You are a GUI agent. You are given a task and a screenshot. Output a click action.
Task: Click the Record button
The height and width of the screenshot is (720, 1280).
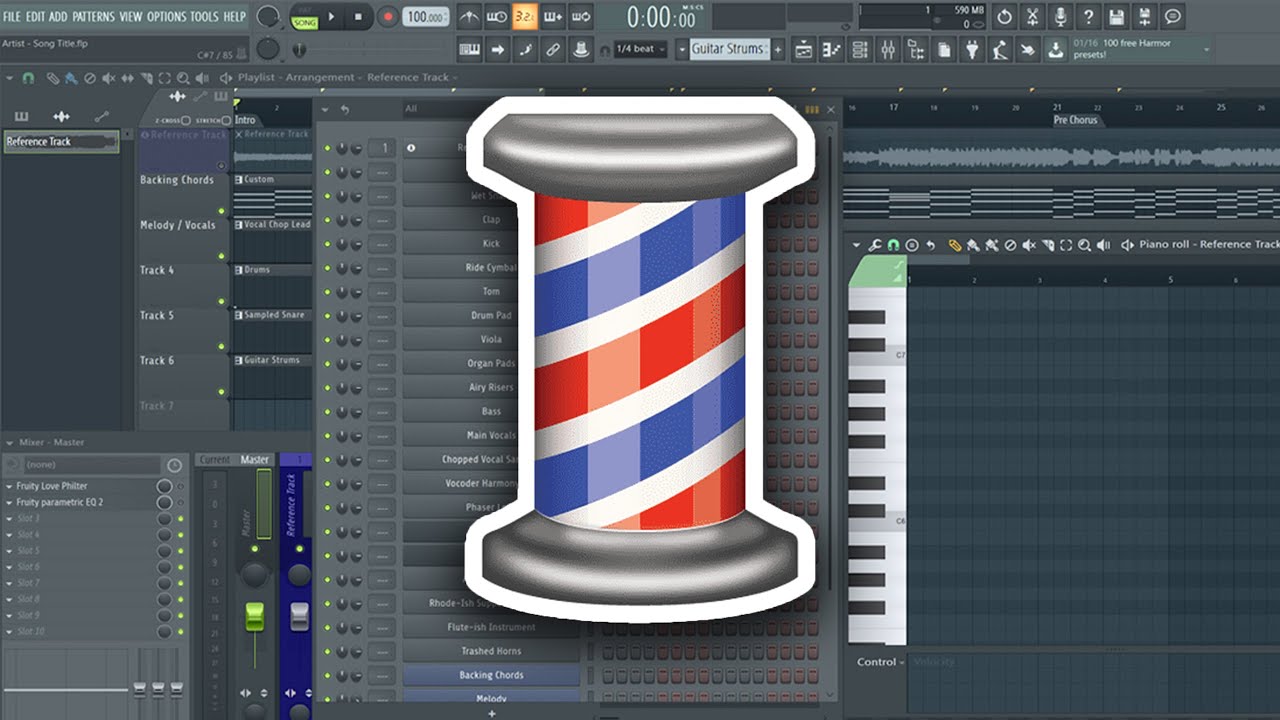[388, 17]
